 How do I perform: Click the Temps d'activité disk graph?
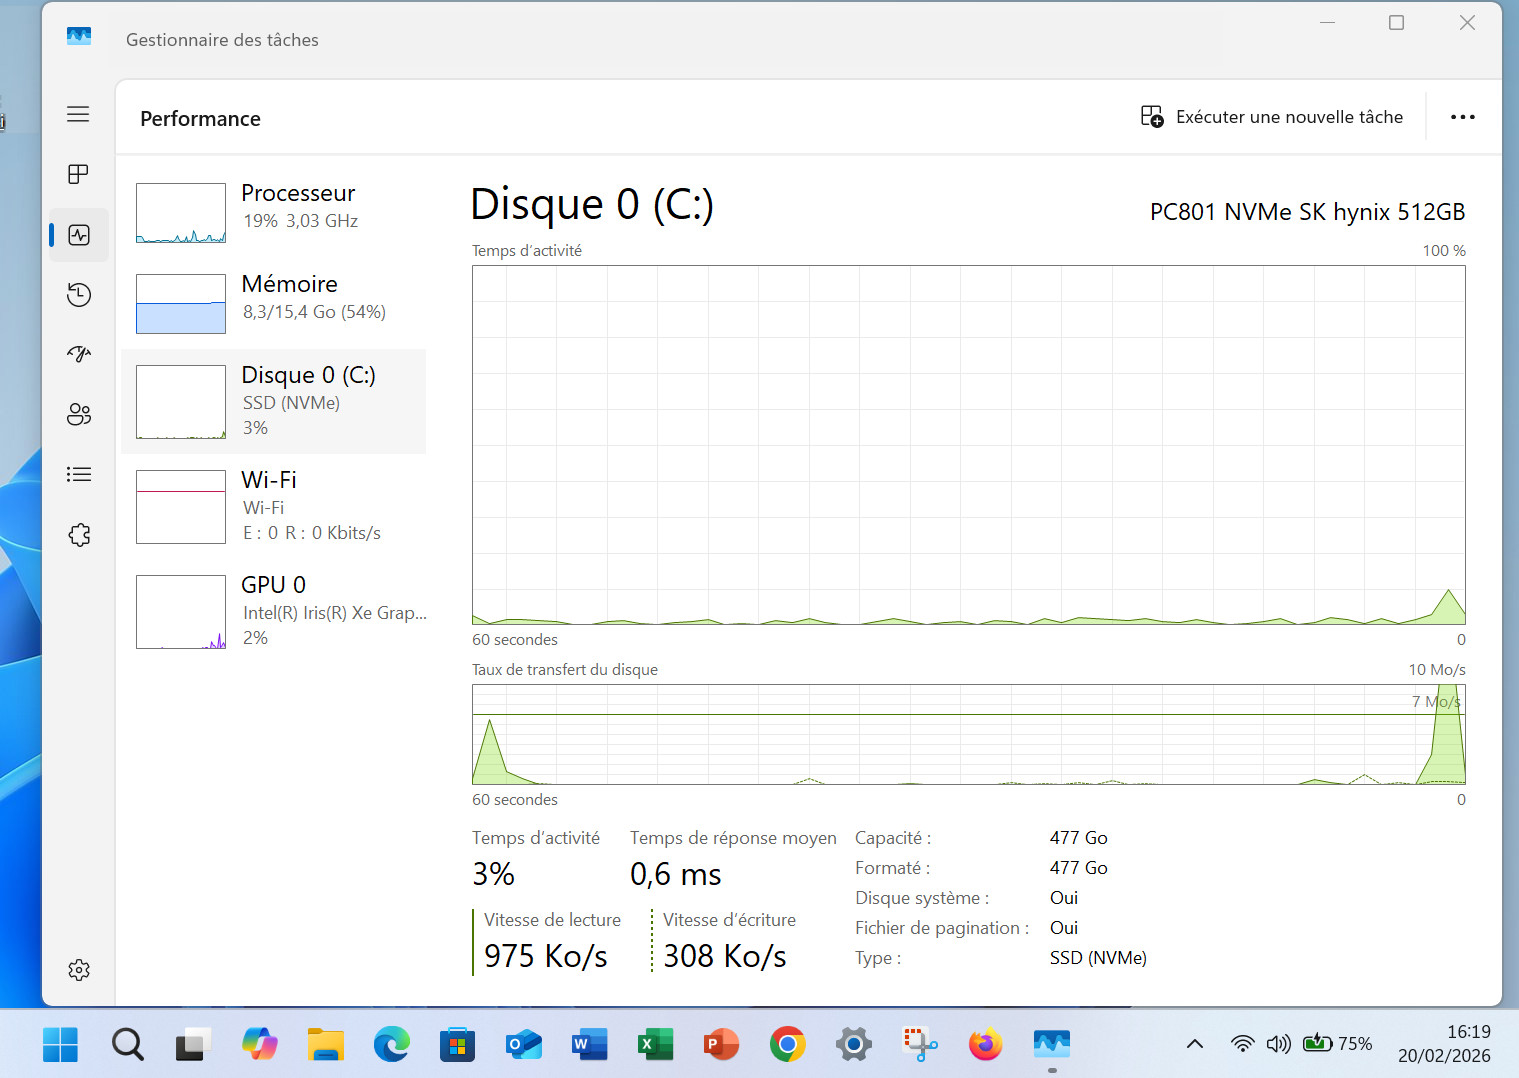click(x=968, y=445)
